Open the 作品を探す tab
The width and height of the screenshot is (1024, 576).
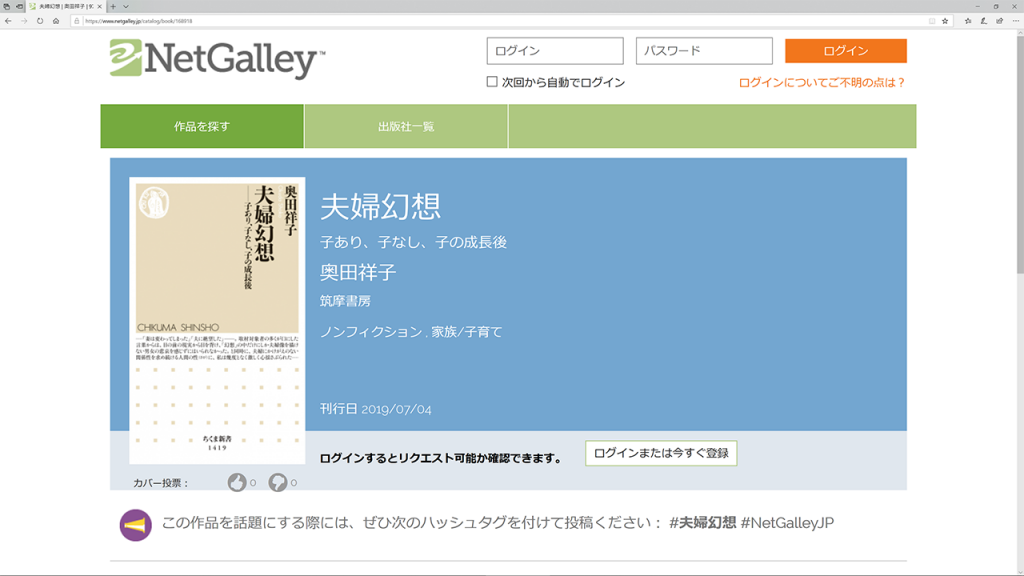(202, 126)
